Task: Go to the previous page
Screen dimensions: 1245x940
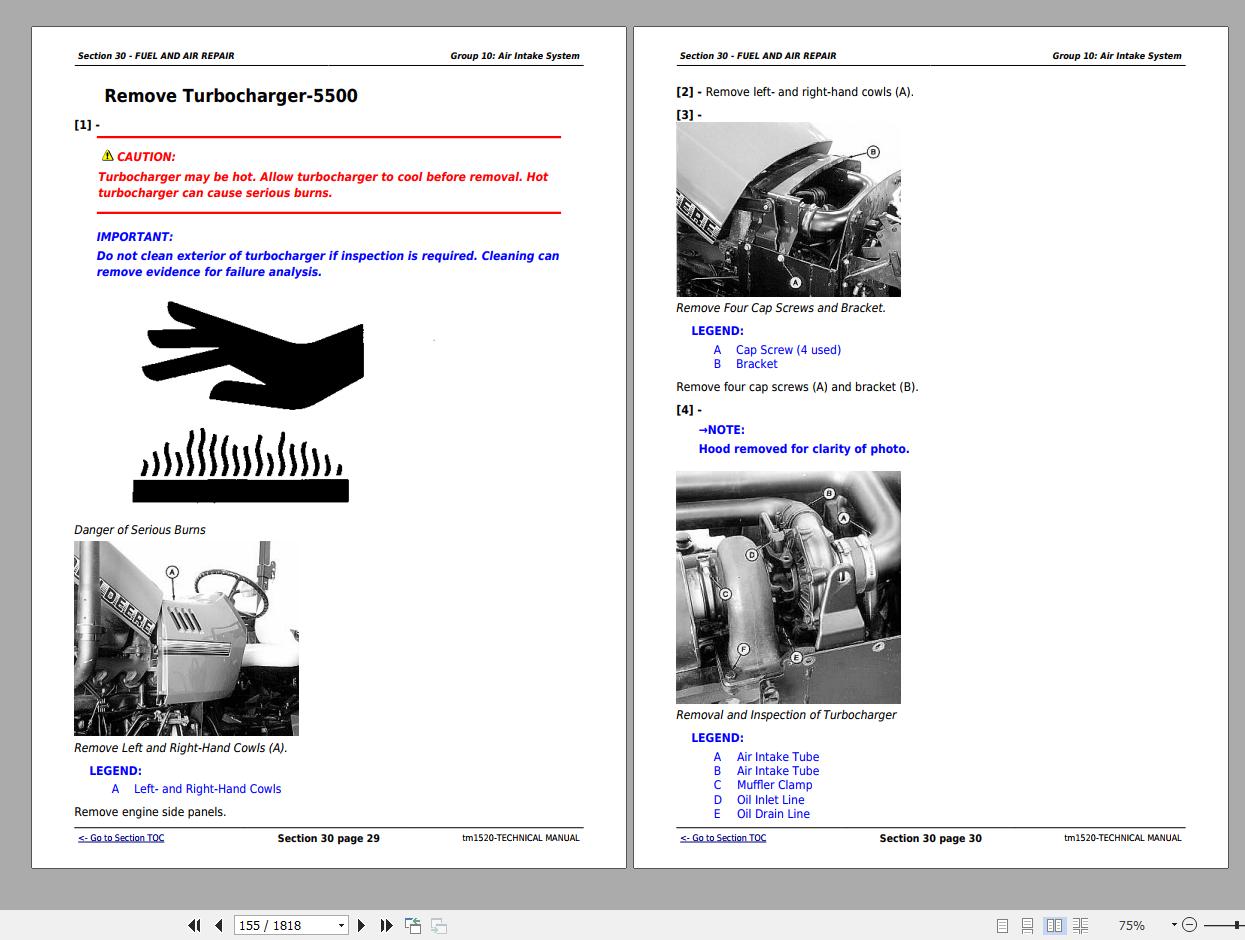Action: [218, 926]
